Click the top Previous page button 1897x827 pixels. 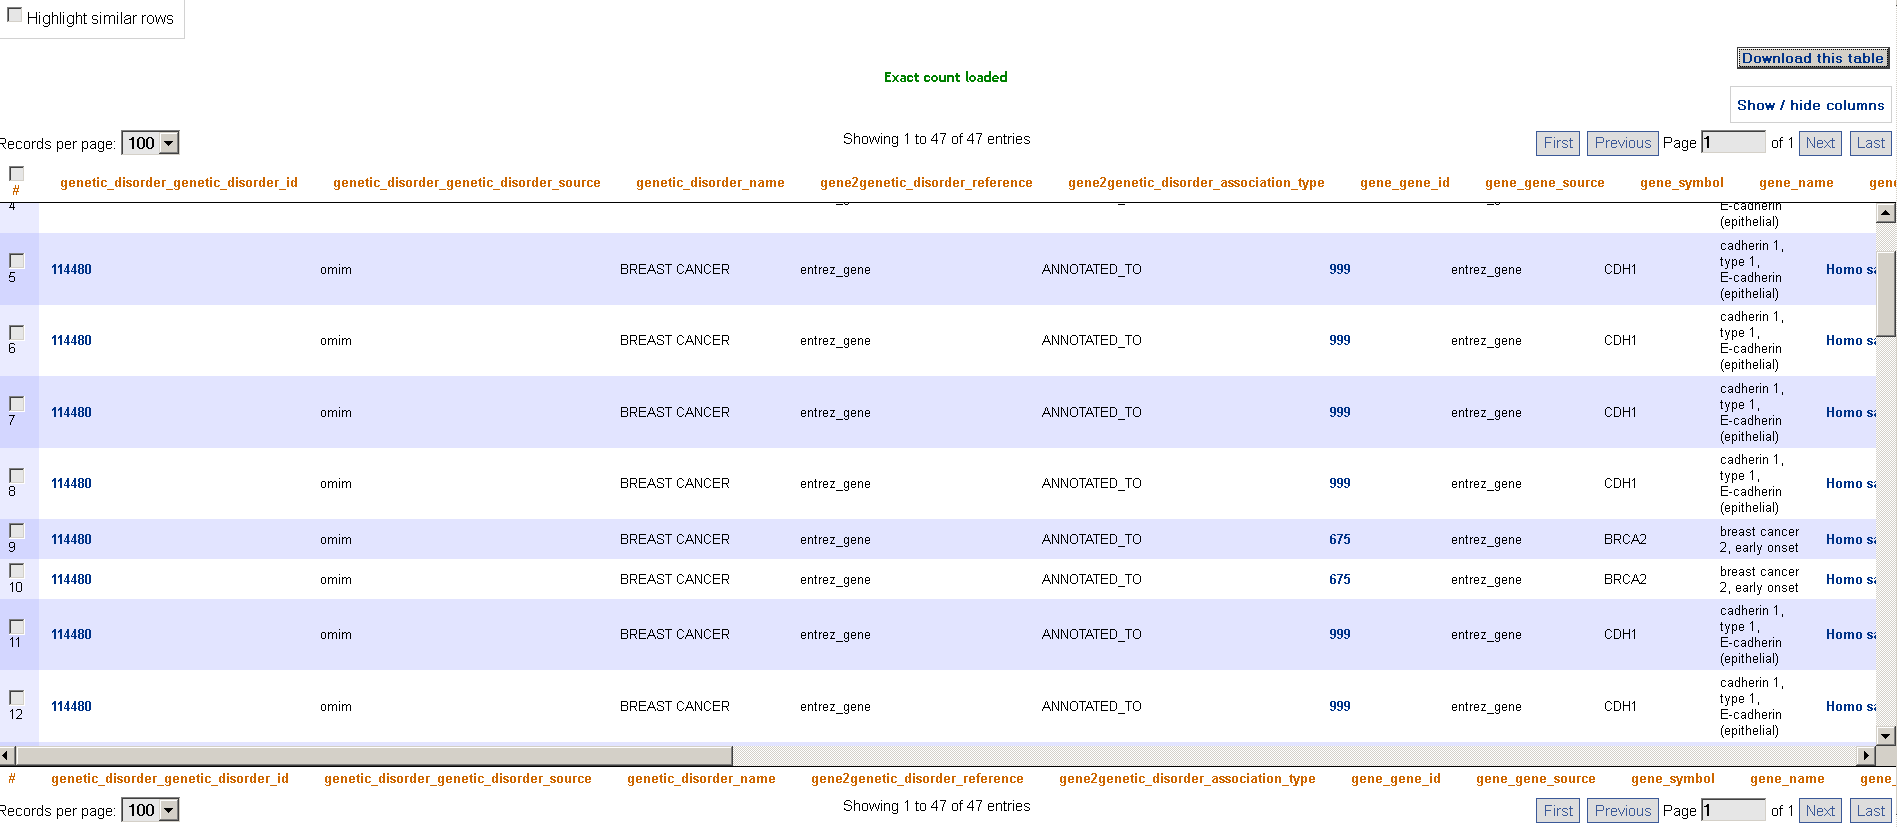coord(1623,143)
